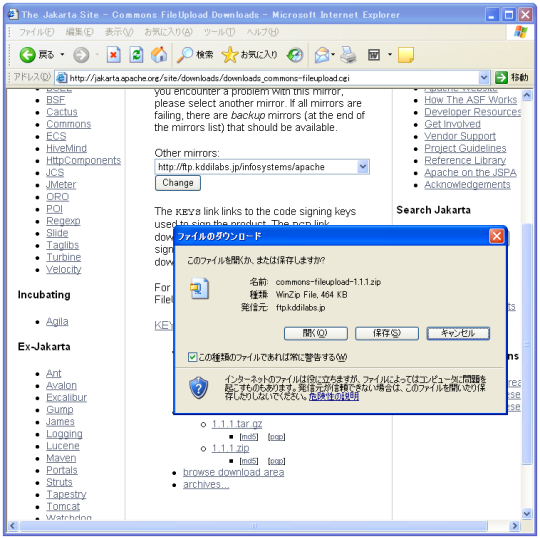Open Favorites with the star icon
Screen dimensions: 540x539
230,55
